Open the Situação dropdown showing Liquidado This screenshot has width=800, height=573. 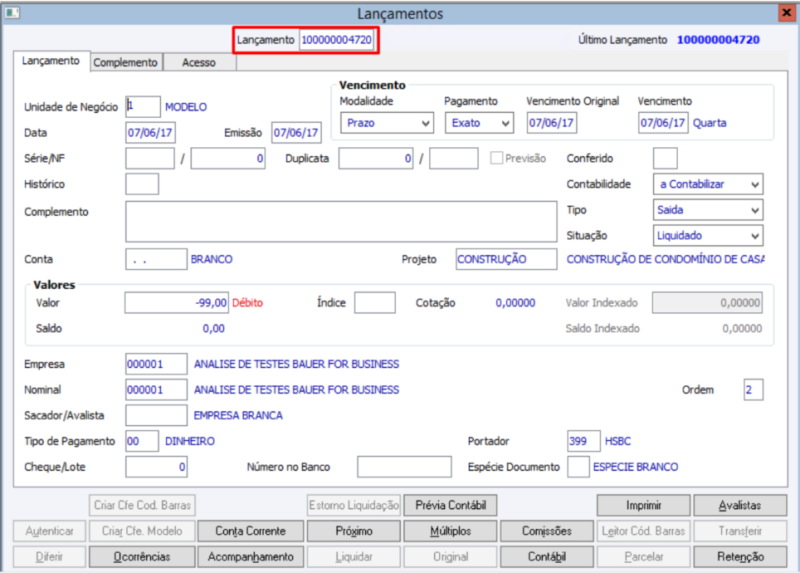point(708,235)
